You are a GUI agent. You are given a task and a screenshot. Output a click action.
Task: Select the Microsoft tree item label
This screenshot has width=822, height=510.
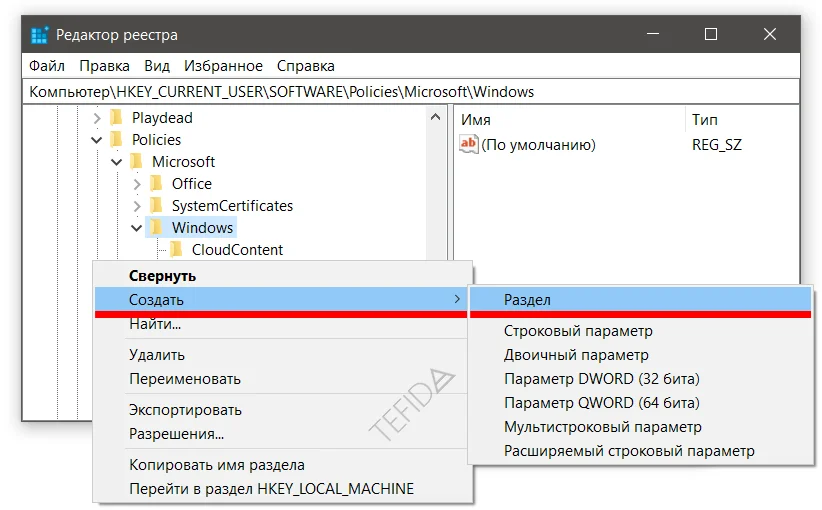(x=183, y=162)
